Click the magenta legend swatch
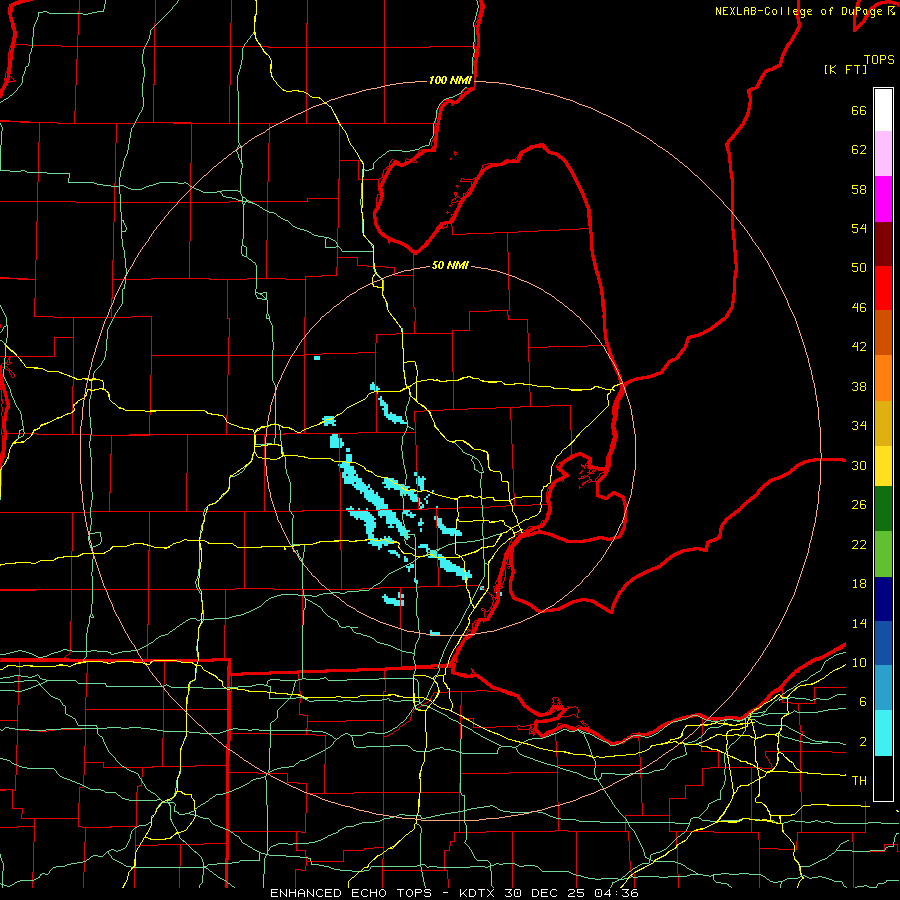This screenshot has width=900, height=900. point(883,199)
